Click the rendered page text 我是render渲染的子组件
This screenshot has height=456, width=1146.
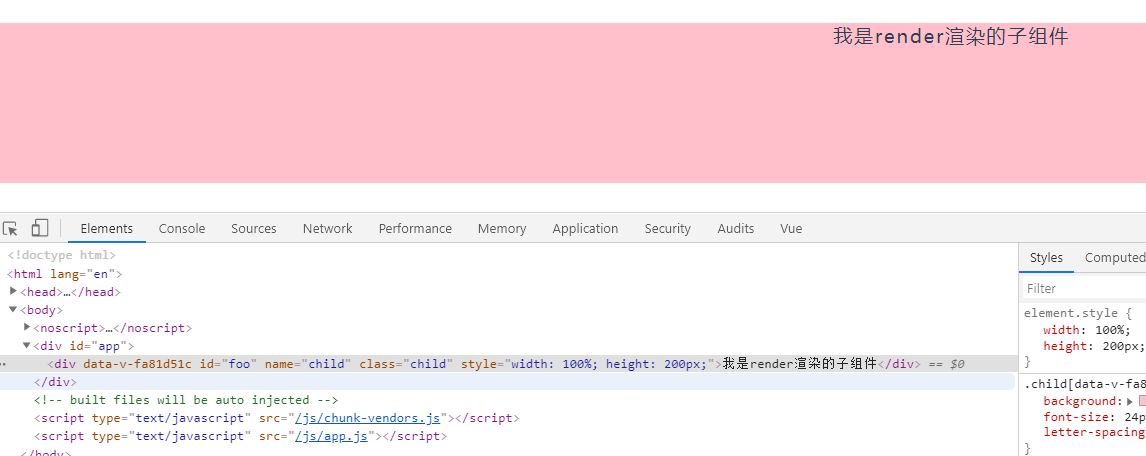(950, 37)
